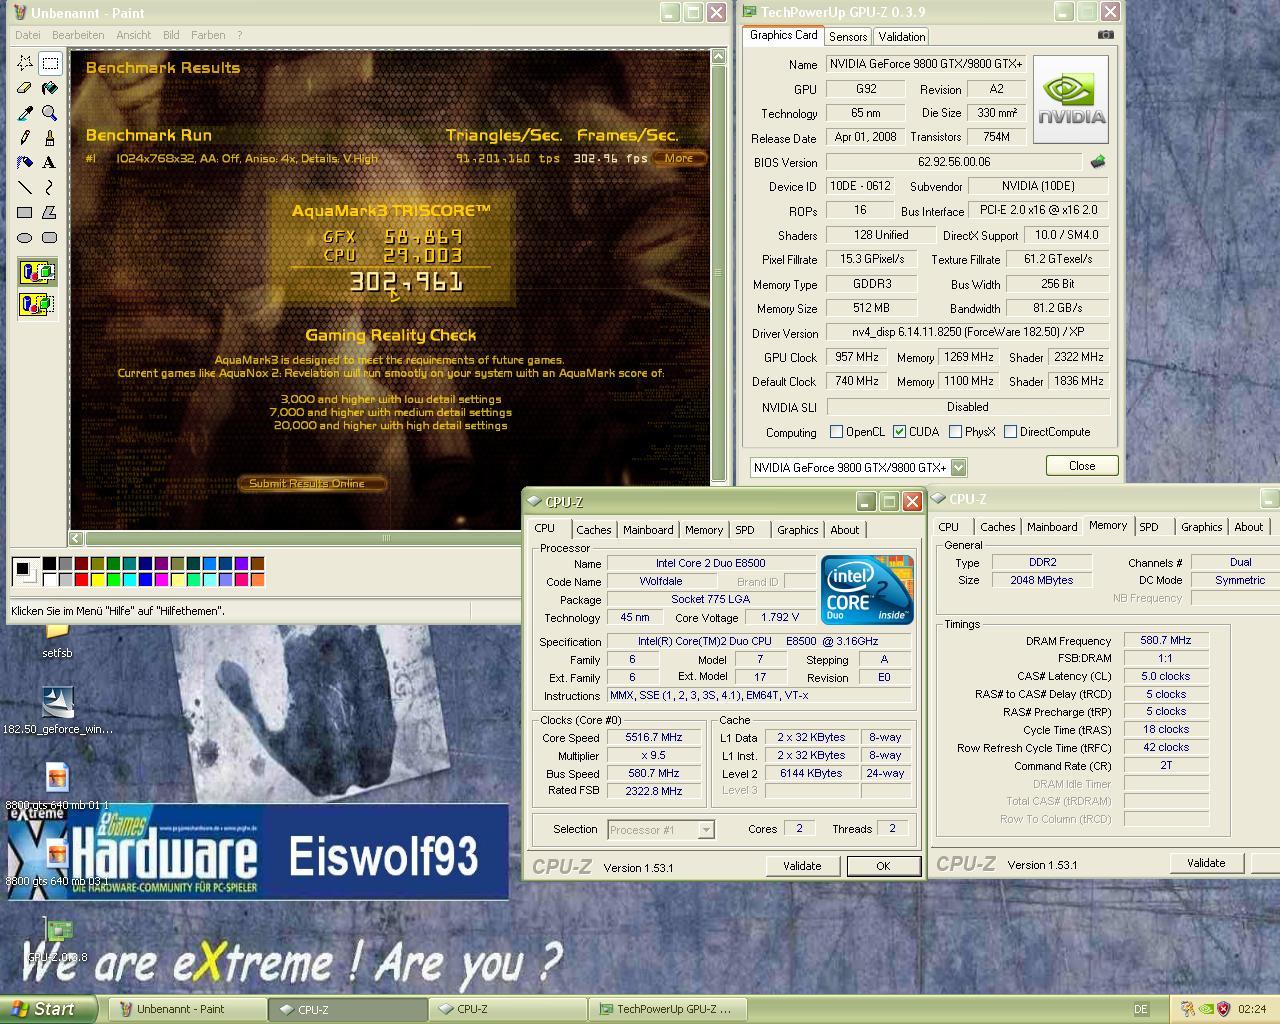The image size is (1280, 1024).
Task: Choose the Polygon tool in Paint
Action: 50,213
